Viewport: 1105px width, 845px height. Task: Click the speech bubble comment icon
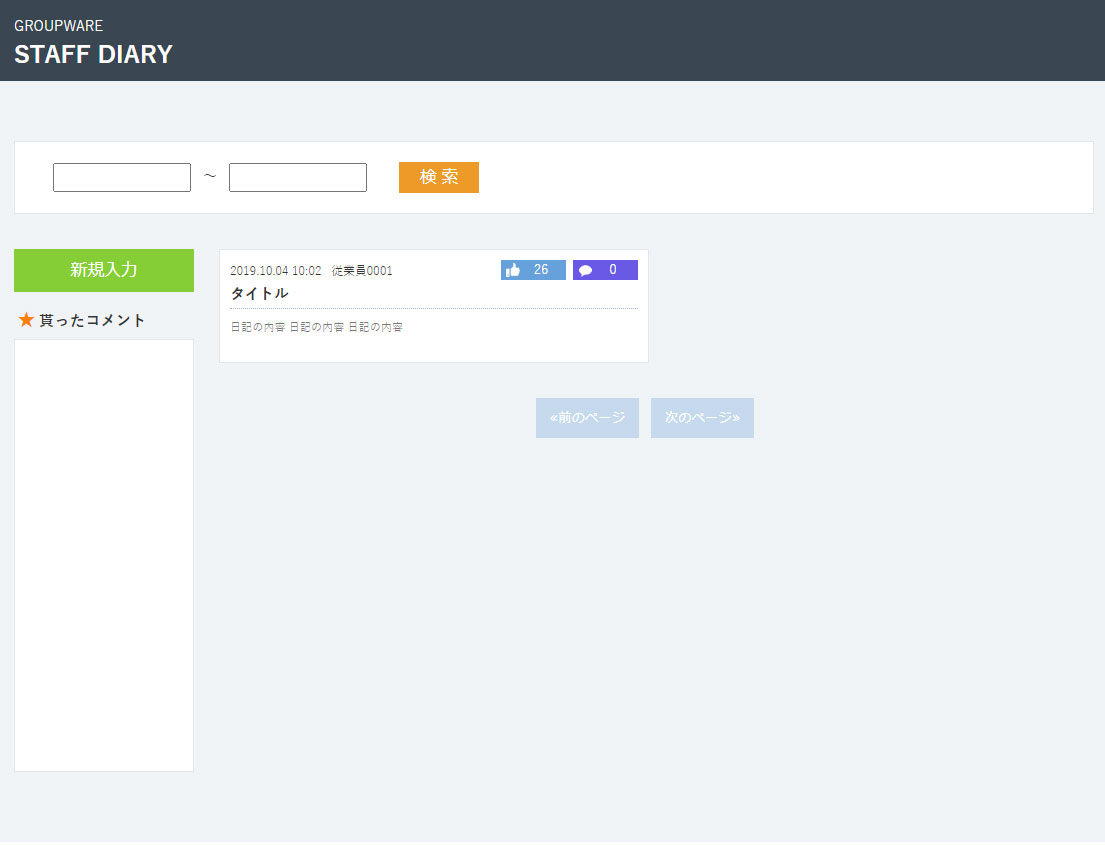pyautogui.click(x=586, y=270)
